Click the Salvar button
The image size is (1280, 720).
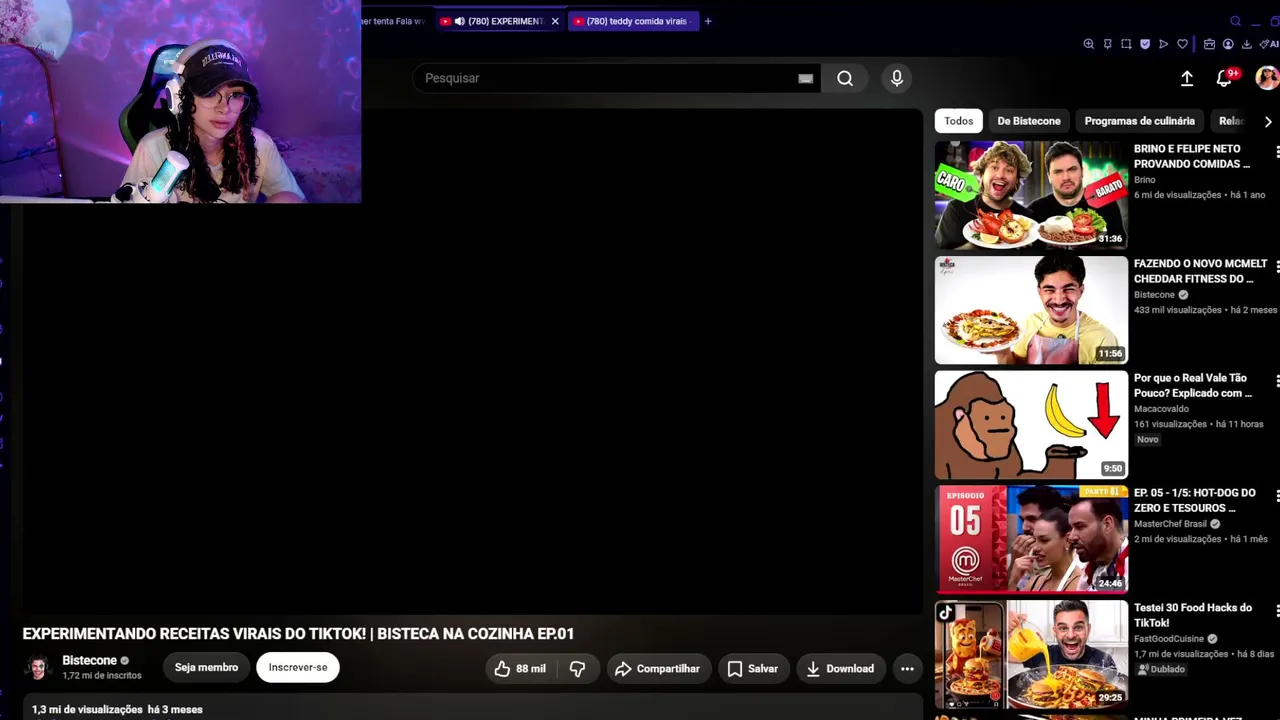753,669
